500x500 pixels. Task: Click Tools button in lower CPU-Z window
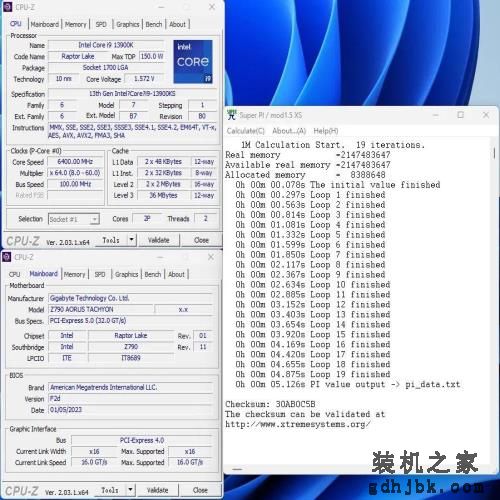click(110, 490)
